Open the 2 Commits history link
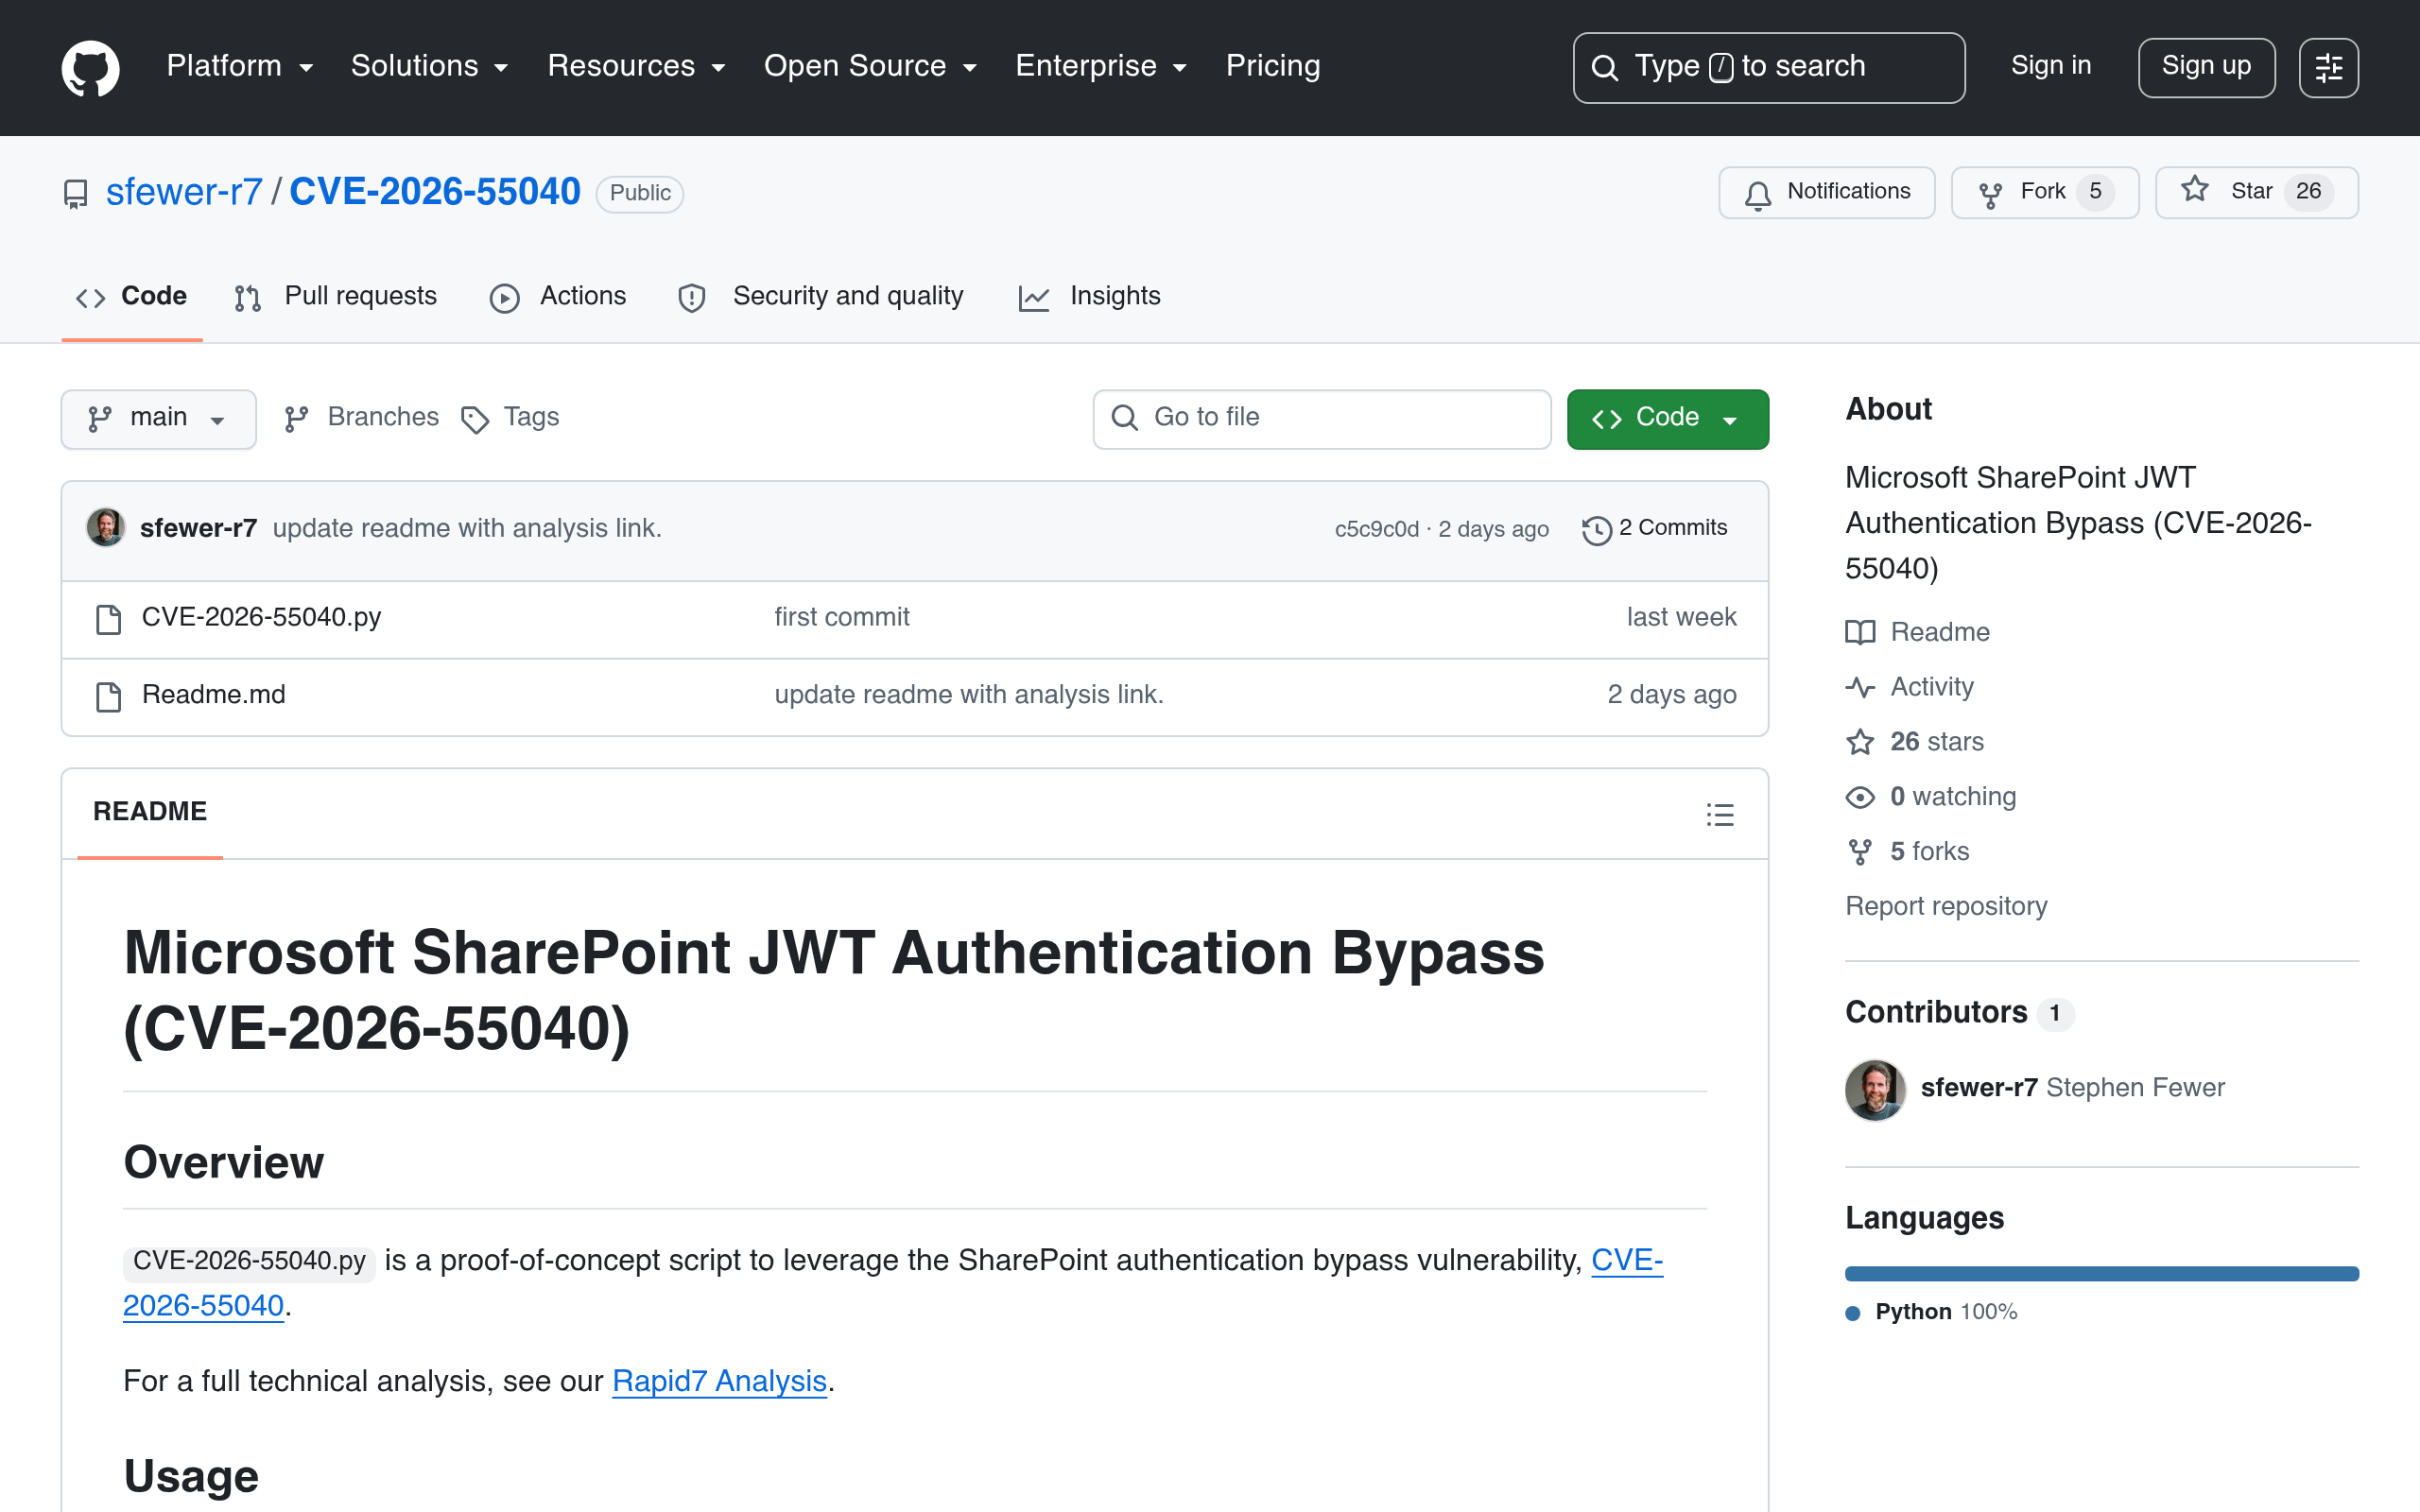This screenshot has width=2420, height=1512. 1655,528
